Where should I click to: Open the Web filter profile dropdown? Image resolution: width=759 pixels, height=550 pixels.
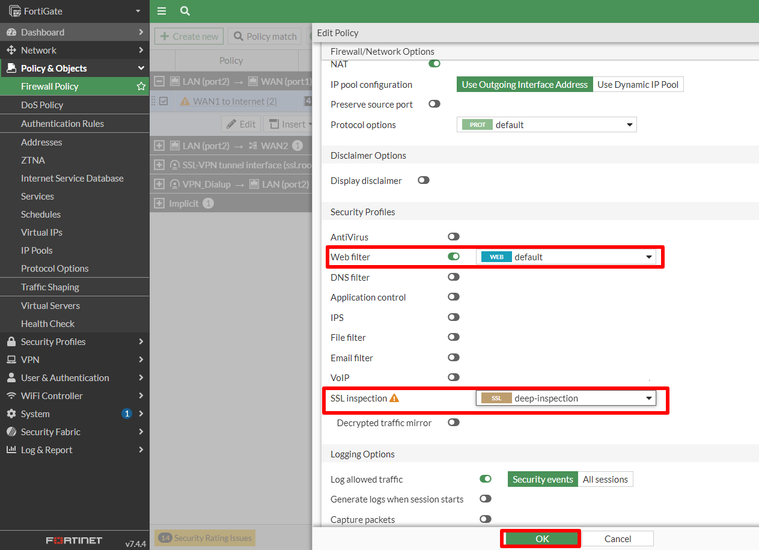click(567, 257)
